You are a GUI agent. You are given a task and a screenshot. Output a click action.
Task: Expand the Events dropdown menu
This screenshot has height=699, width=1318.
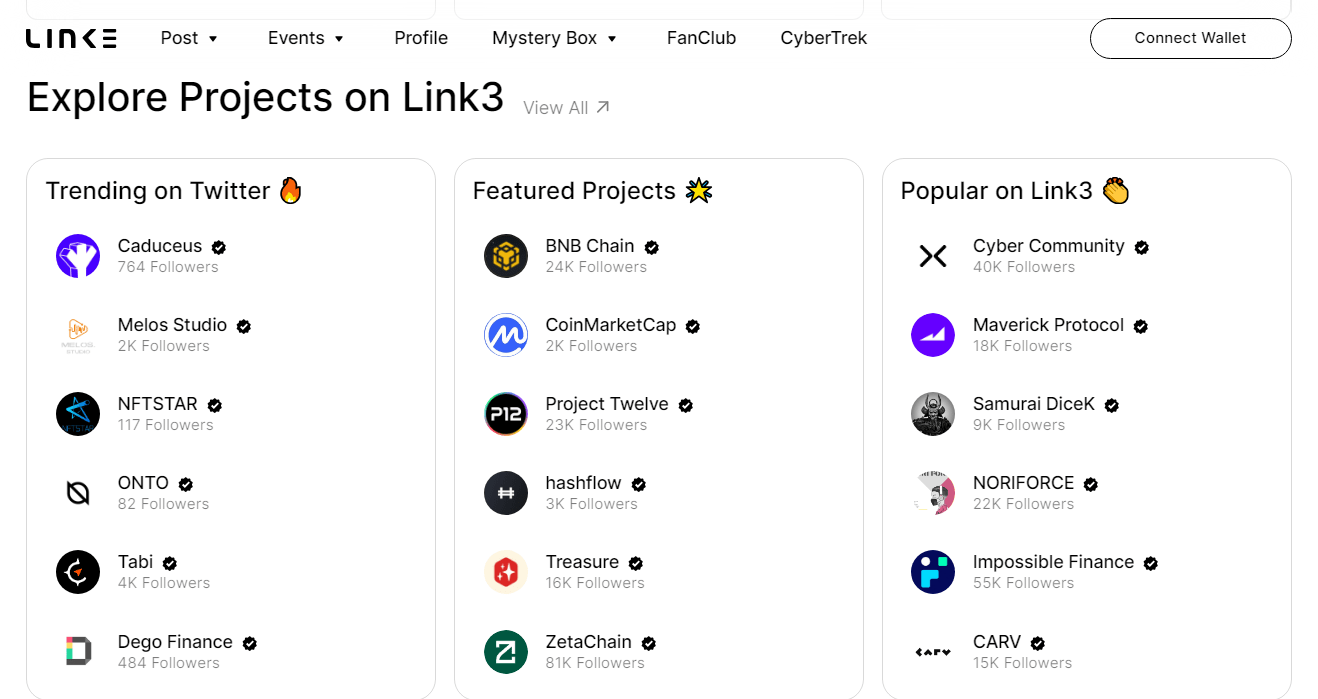pyautogui.click(x=306, y=38)
